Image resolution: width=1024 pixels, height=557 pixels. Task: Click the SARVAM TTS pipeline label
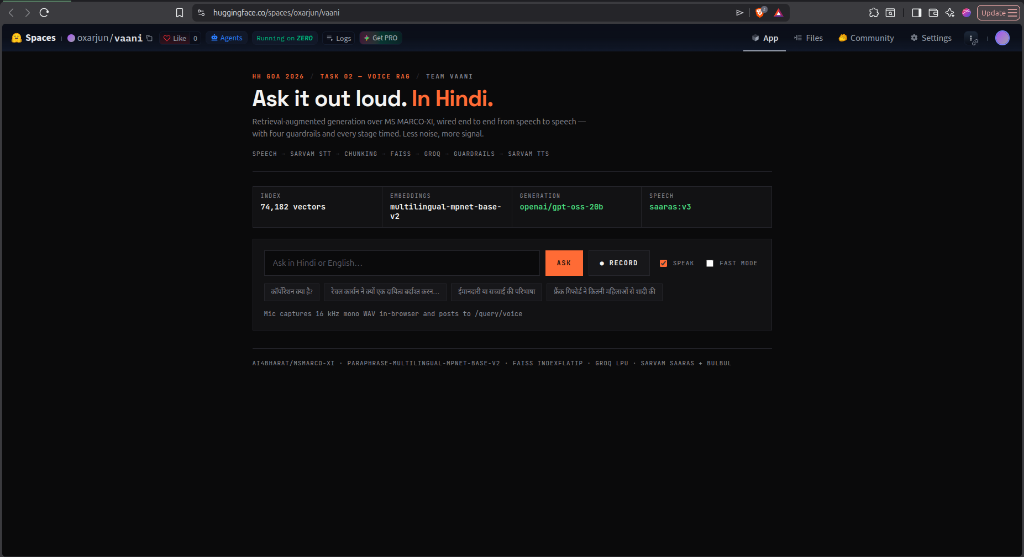[528, 154]
